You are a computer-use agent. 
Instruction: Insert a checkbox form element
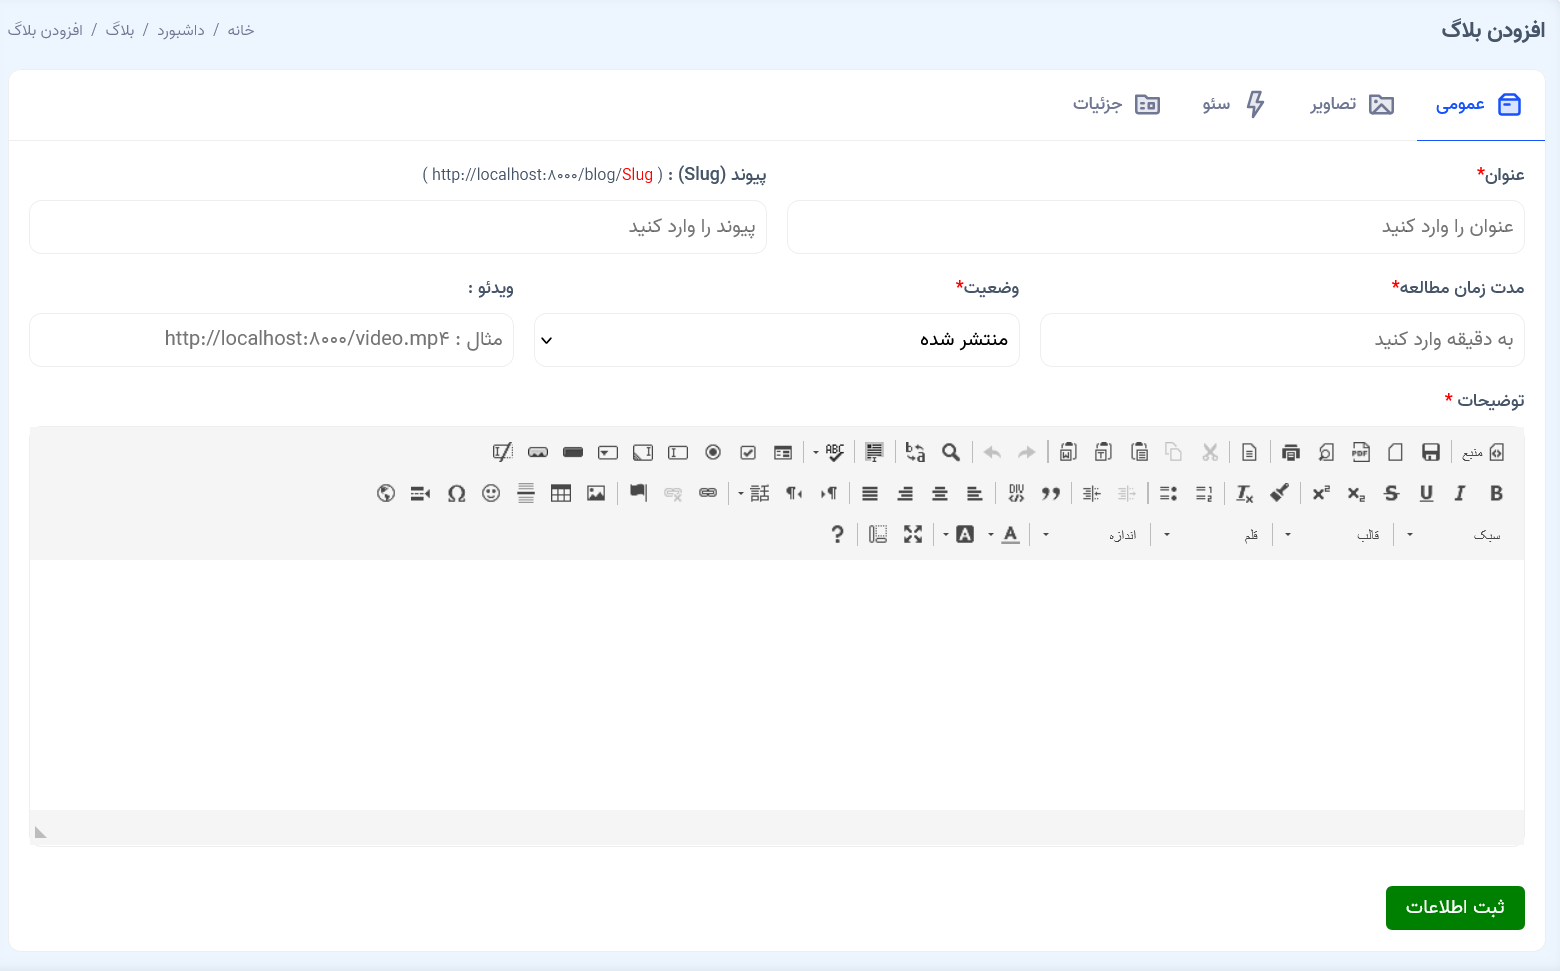(x=748, y=452)
